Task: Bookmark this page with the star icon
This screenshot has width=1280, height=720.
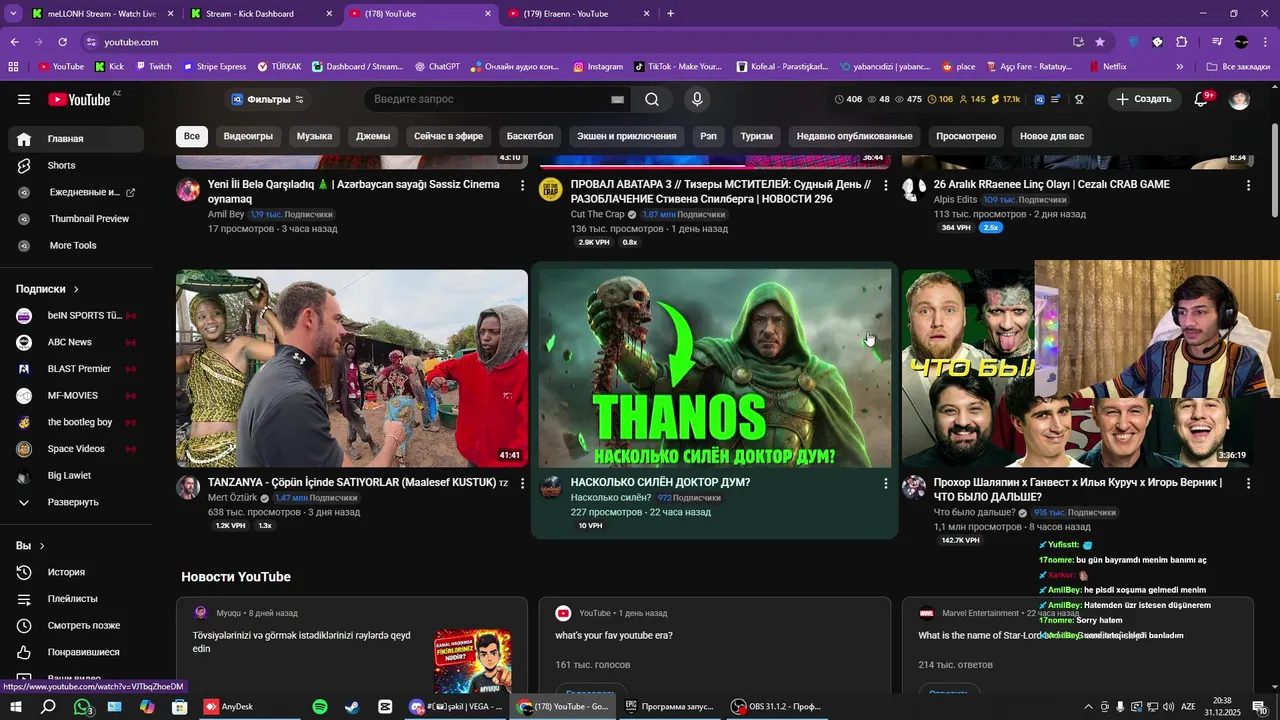Action: tap(1100, 42)
